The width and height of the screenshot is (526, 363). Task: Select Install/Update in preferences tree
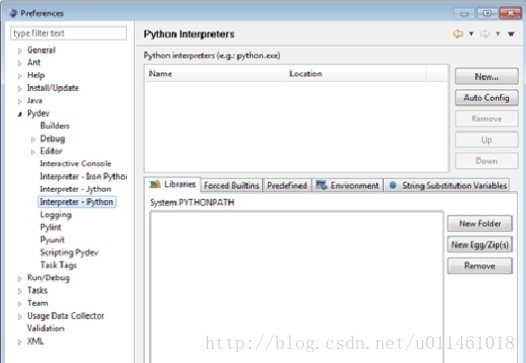pos(53,88)
